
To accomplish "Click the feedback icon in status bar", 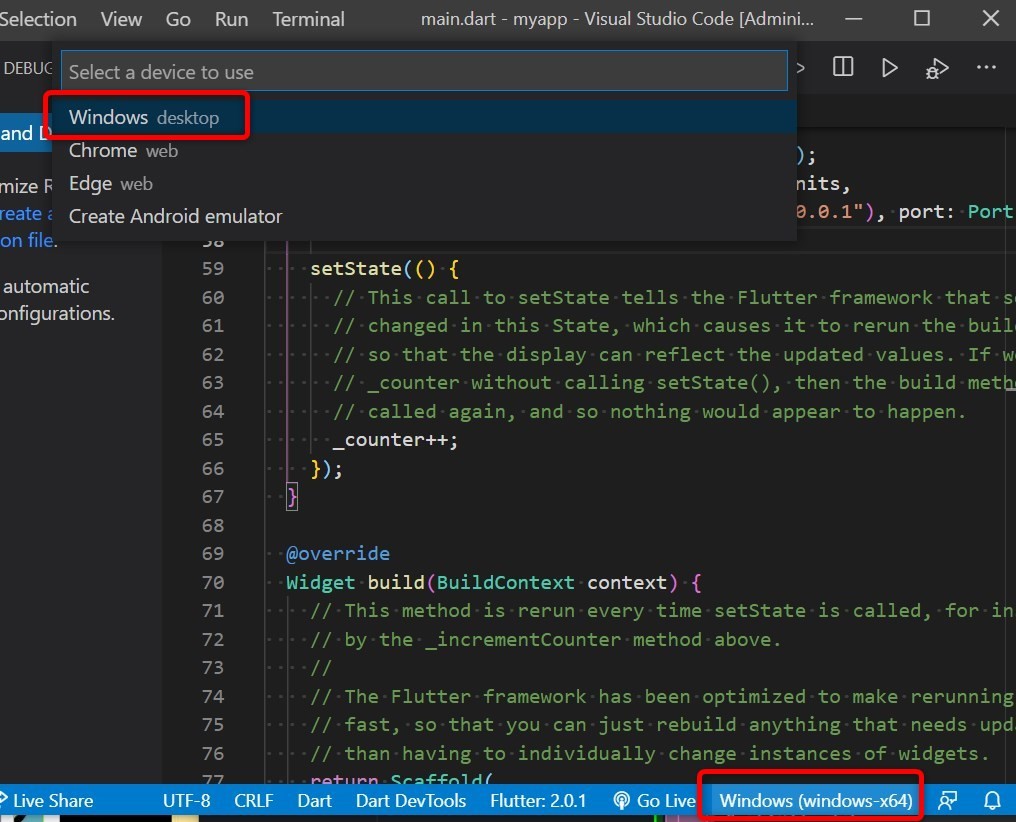I will coord(947,801).
